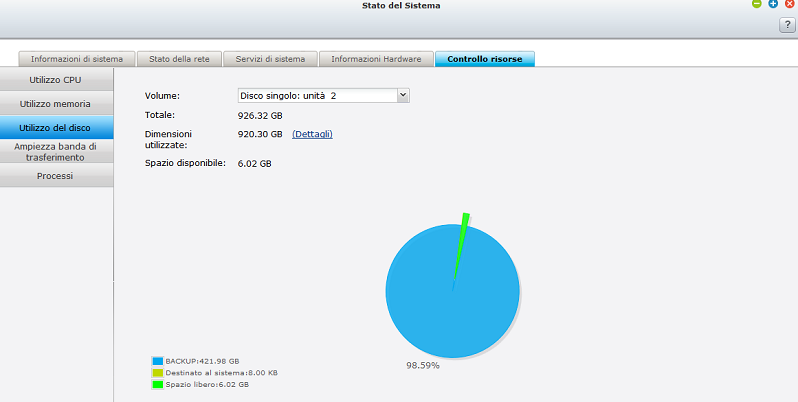Click the Dettagli link
Image resolution: width=798 pixels, height=402 pixels.
coord(312,134)
